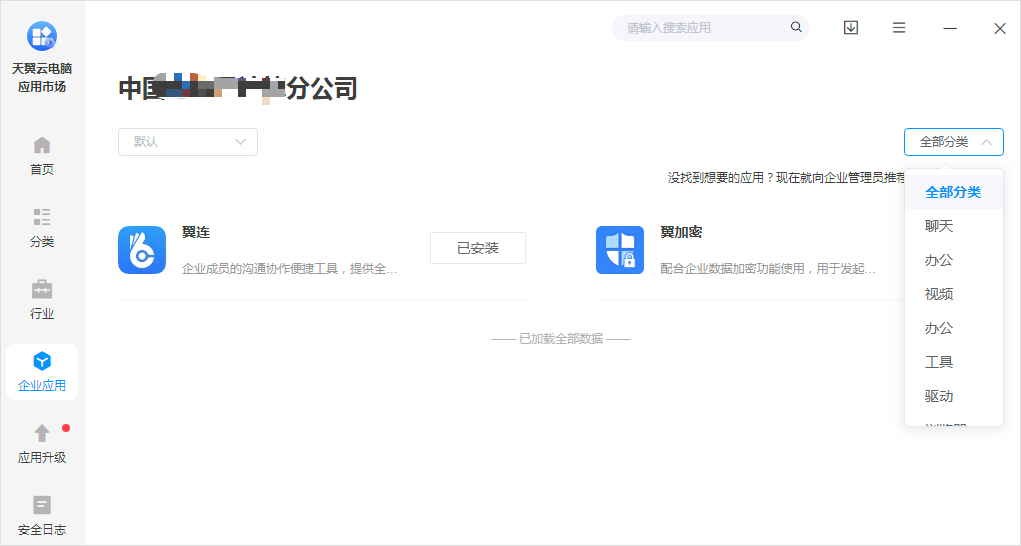
Task: Focus the 请输入搜索应用 search field
Action: pyautogui.click(x=700, y=28)
